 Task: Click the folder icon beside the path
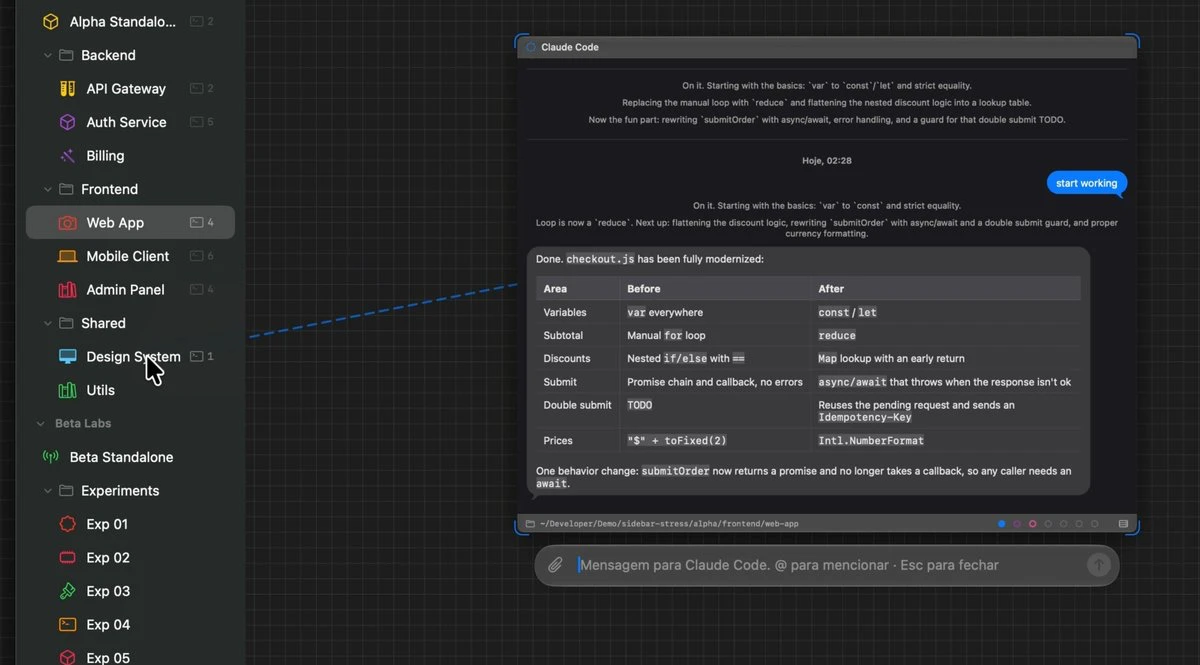click(x=530, y=524)
